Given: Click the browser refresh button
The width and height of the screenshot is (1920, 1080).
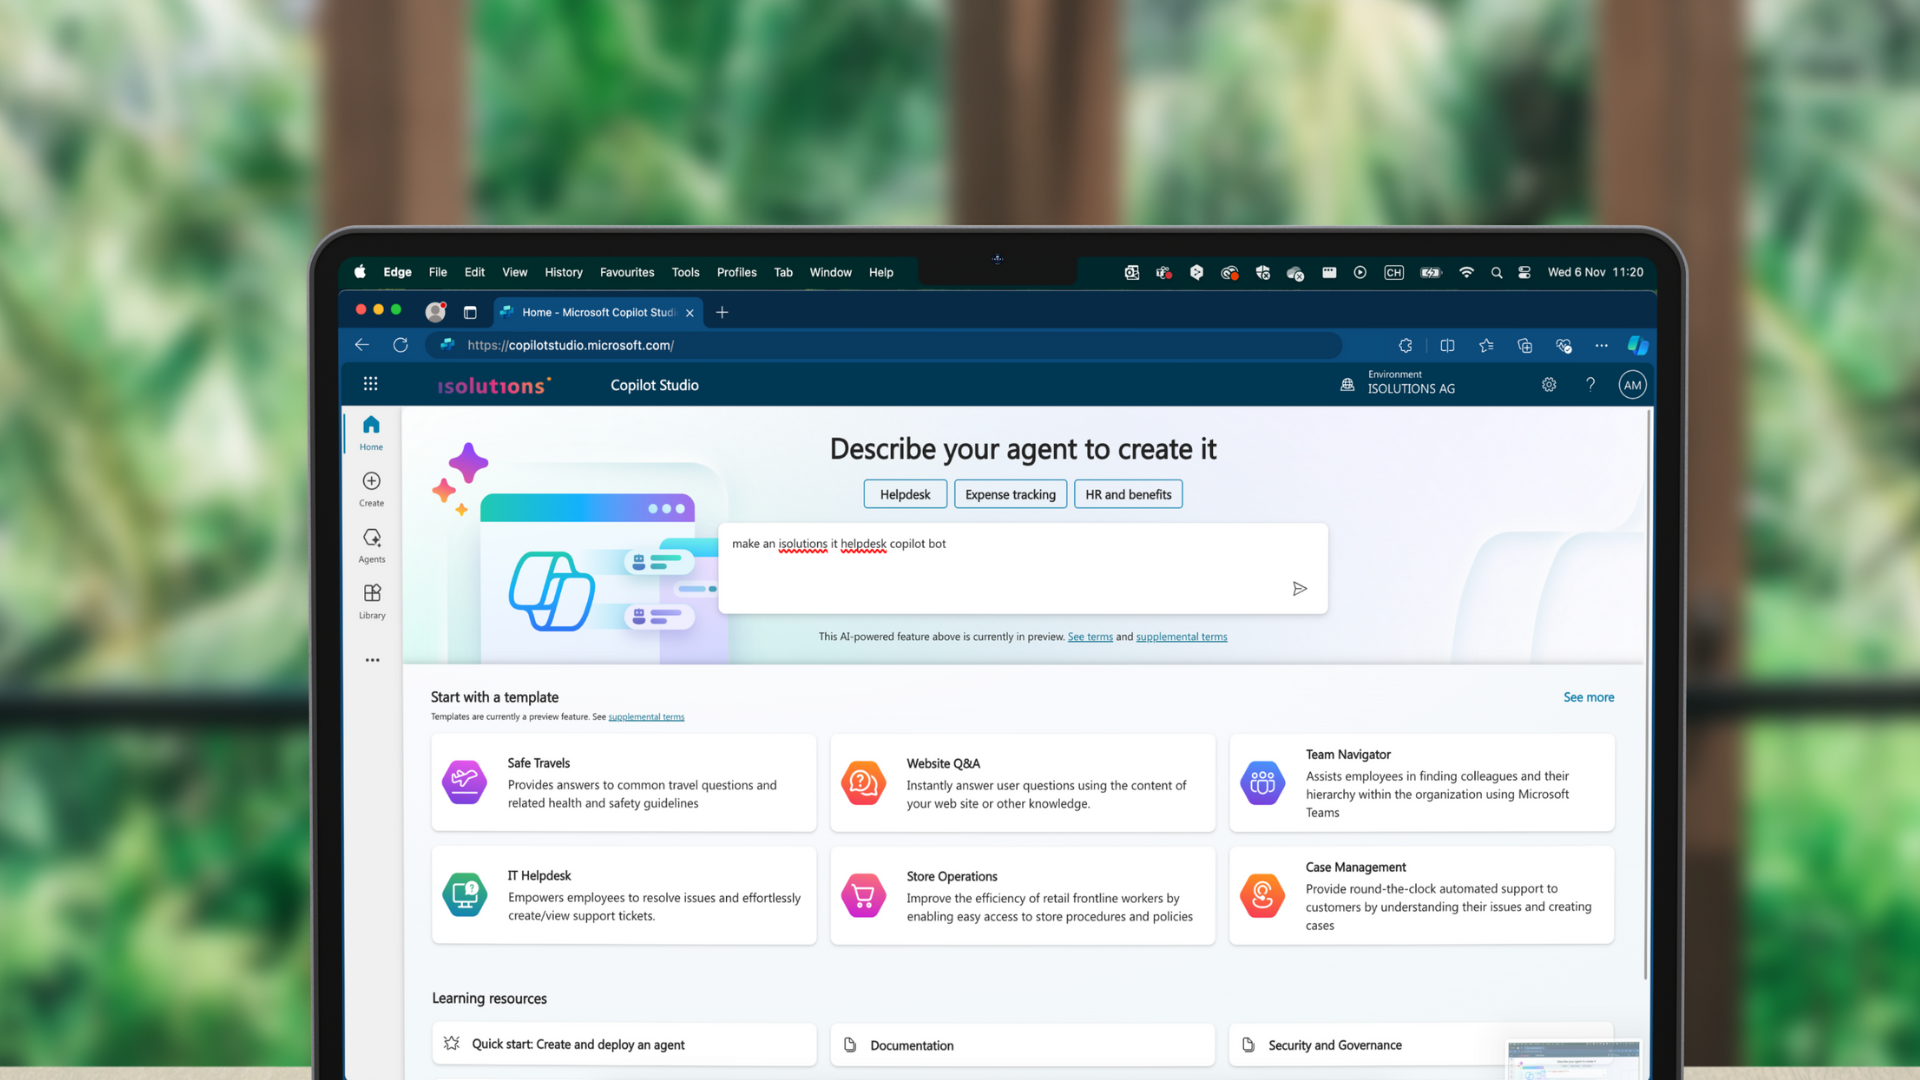Looking at the screenshot, I should (x=400, y=345).
